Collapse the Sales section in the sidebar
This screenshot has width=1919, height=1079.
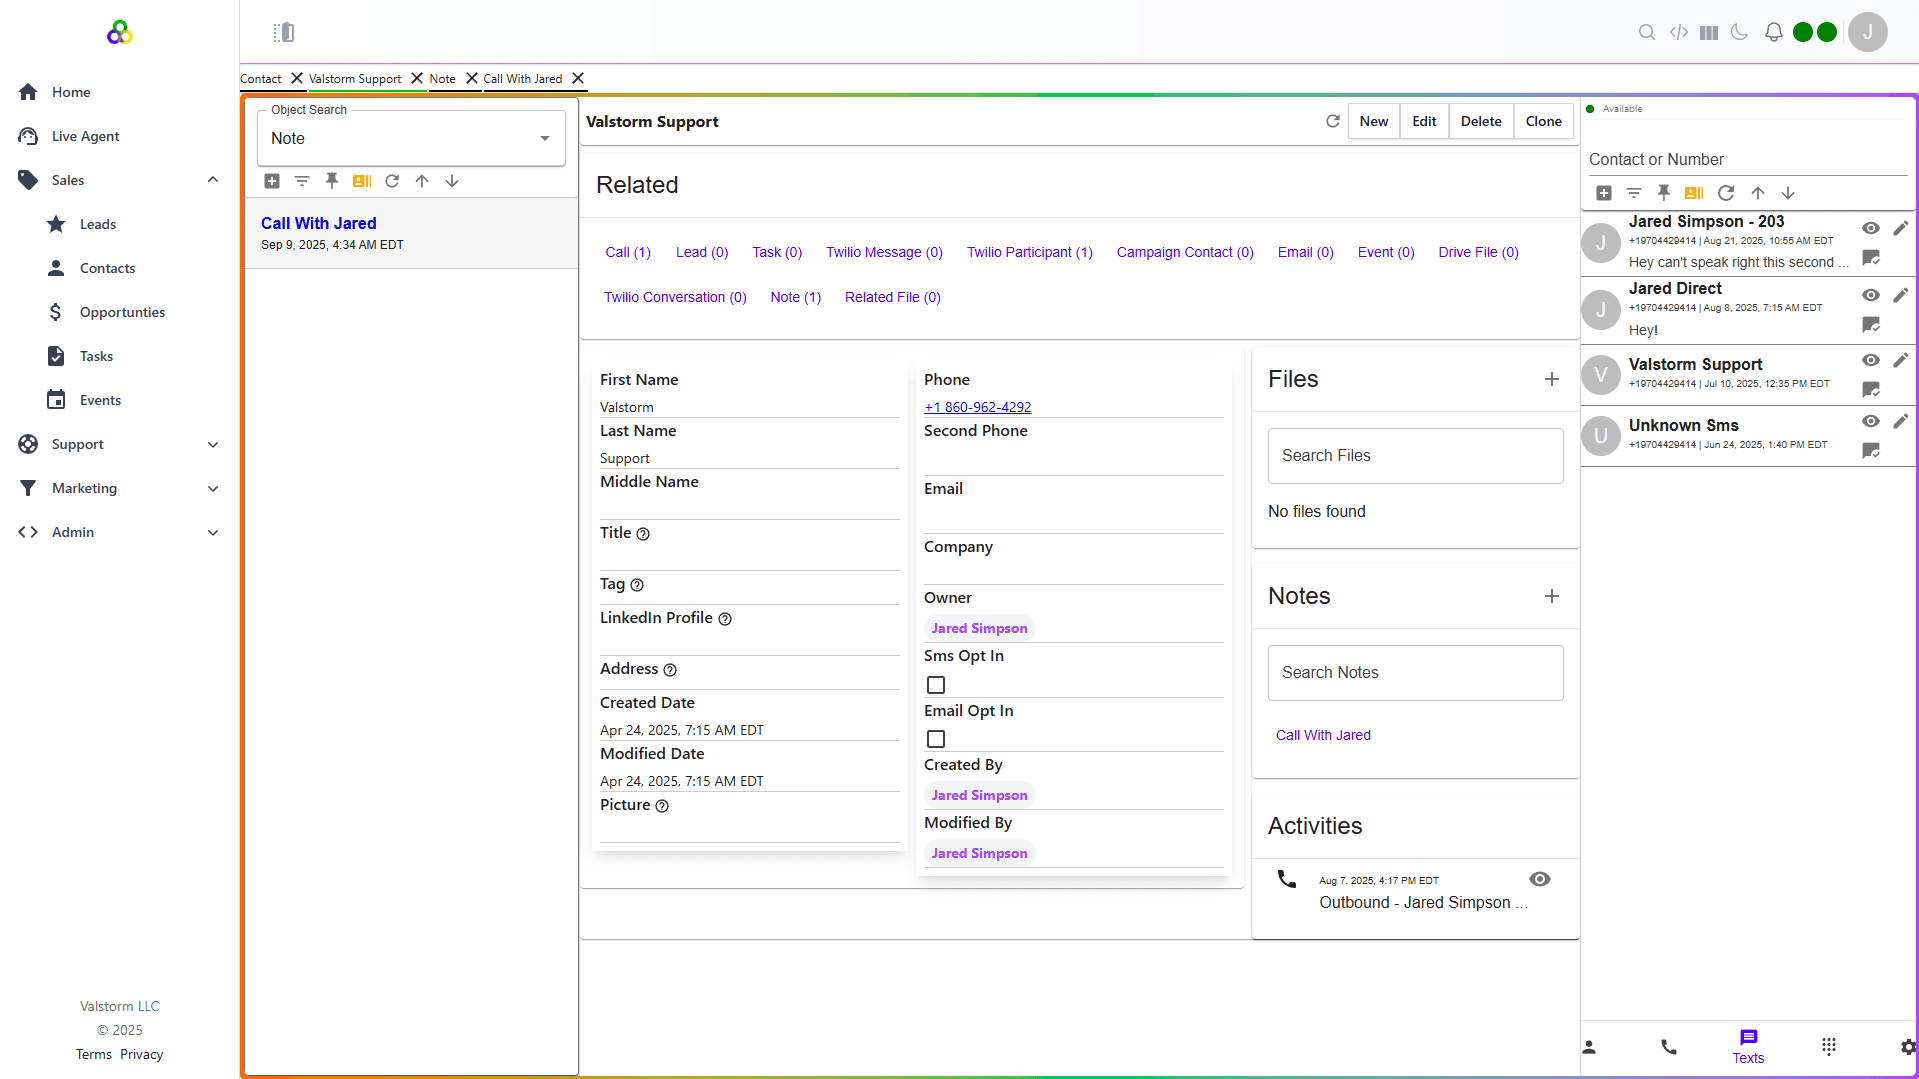coord(213,180)
